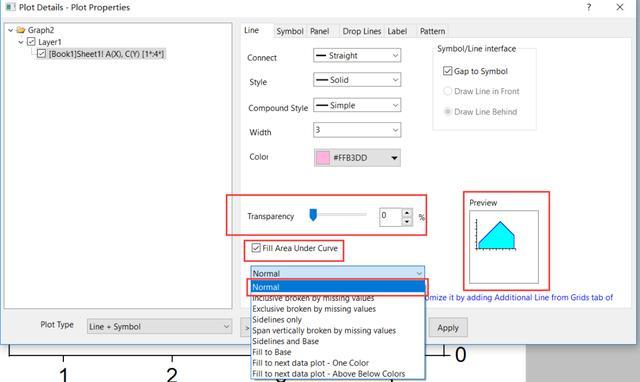Viewport: 640px width, 382px height.
Task: Open the Panel tab
Action: [x=320, y=31]
